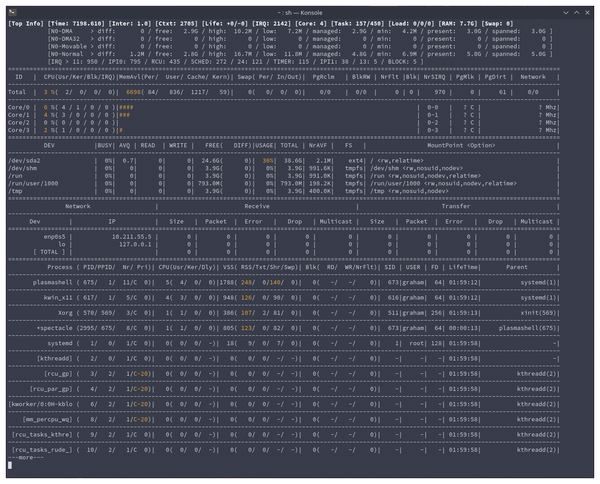The height and width of the screenshot is (484, 600).
Task: Select the '[Core: 4]' header value
Action: pyautogui.click(x=311, y=23)
